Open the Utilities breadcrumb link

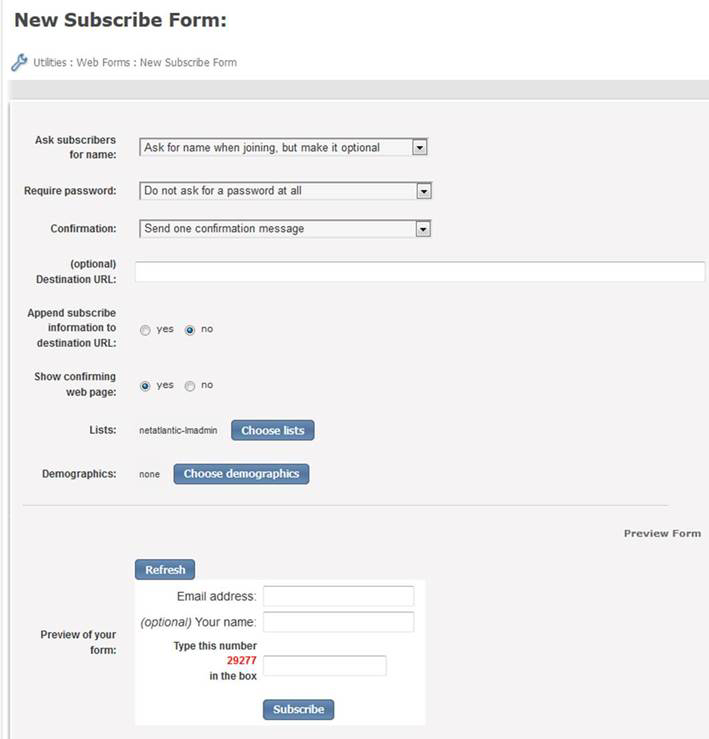pos(49,62)
